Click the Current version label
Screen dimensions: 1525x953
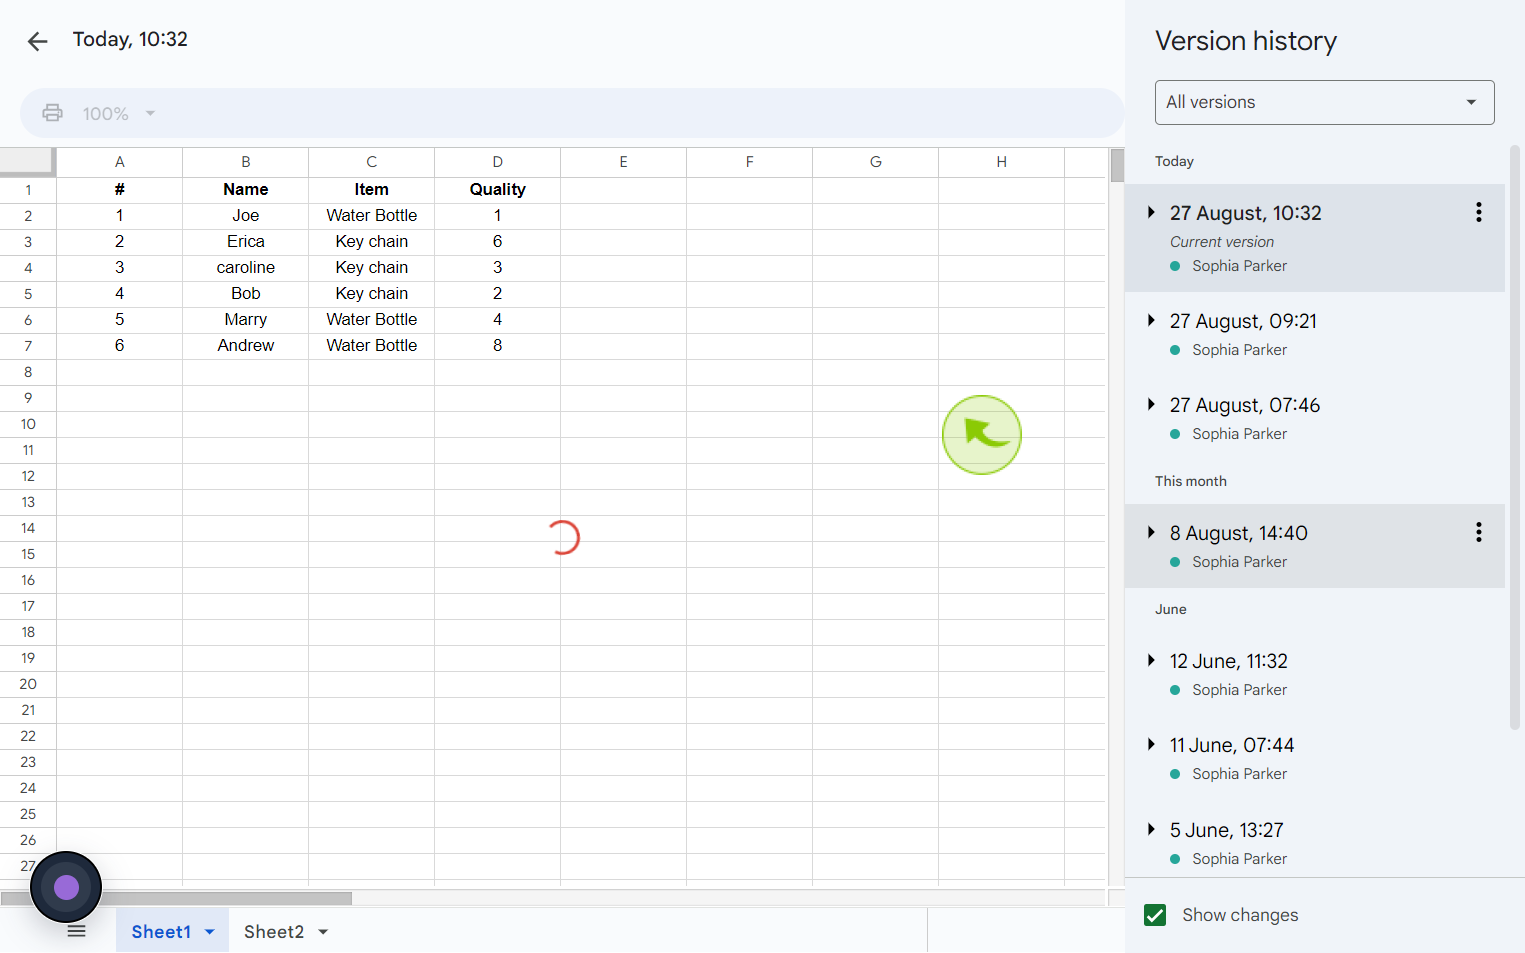click(x=1222, y=242)
